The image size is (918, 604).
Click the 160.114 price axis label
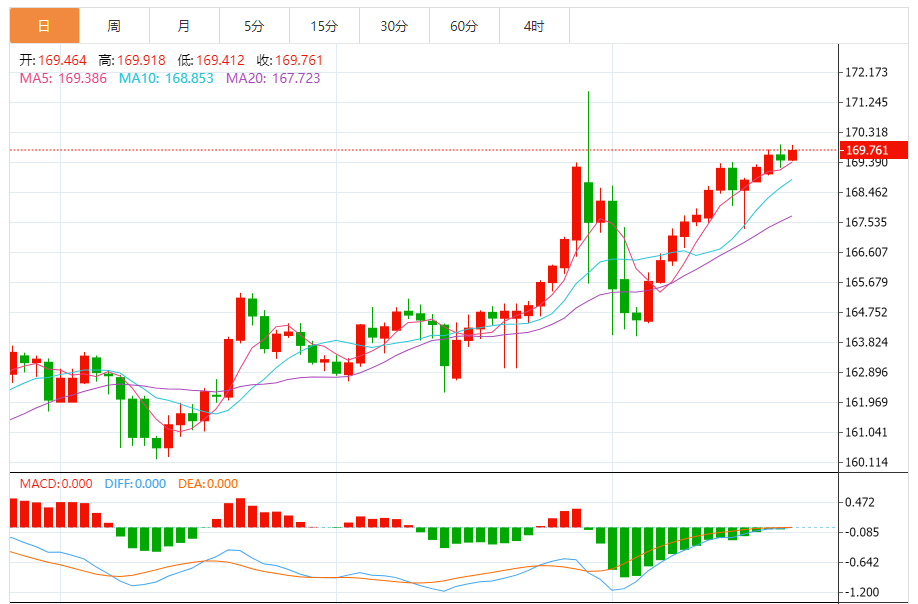tap(866, 462)
